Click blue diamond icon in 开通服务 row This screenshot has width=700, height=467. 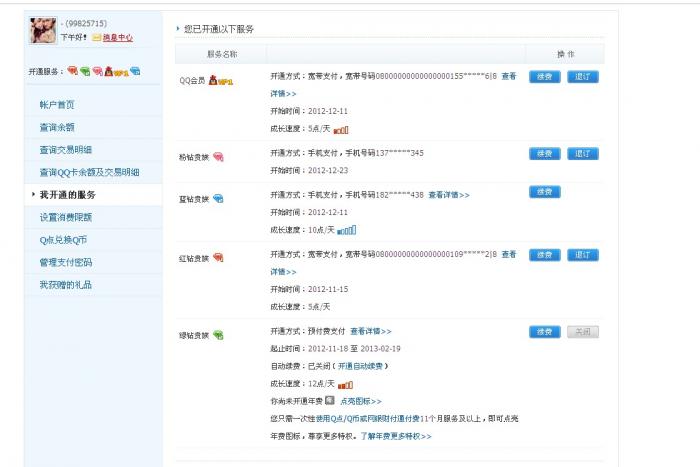135,71
